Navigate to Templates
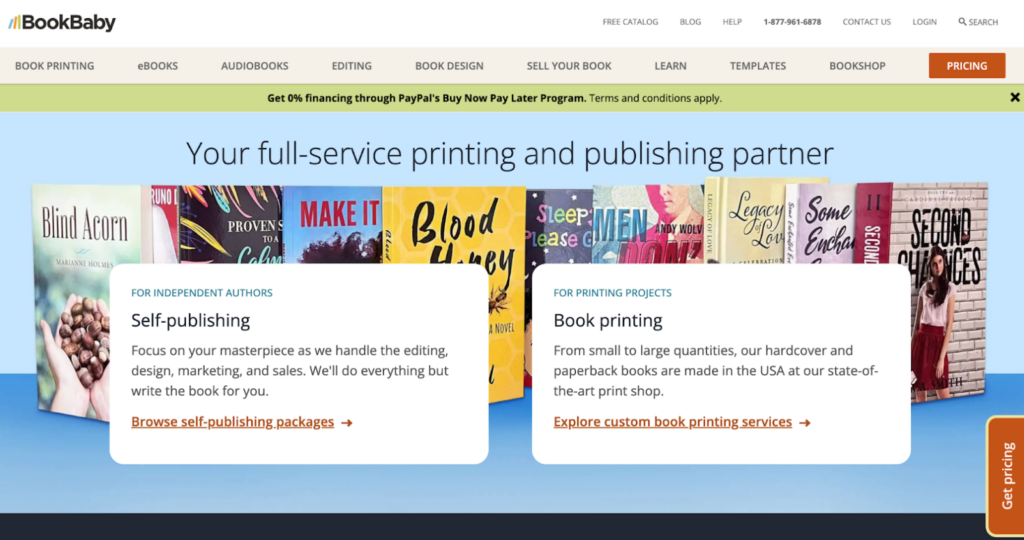The height and width of the screenshot is (540, 1024). tap(757, 66)
